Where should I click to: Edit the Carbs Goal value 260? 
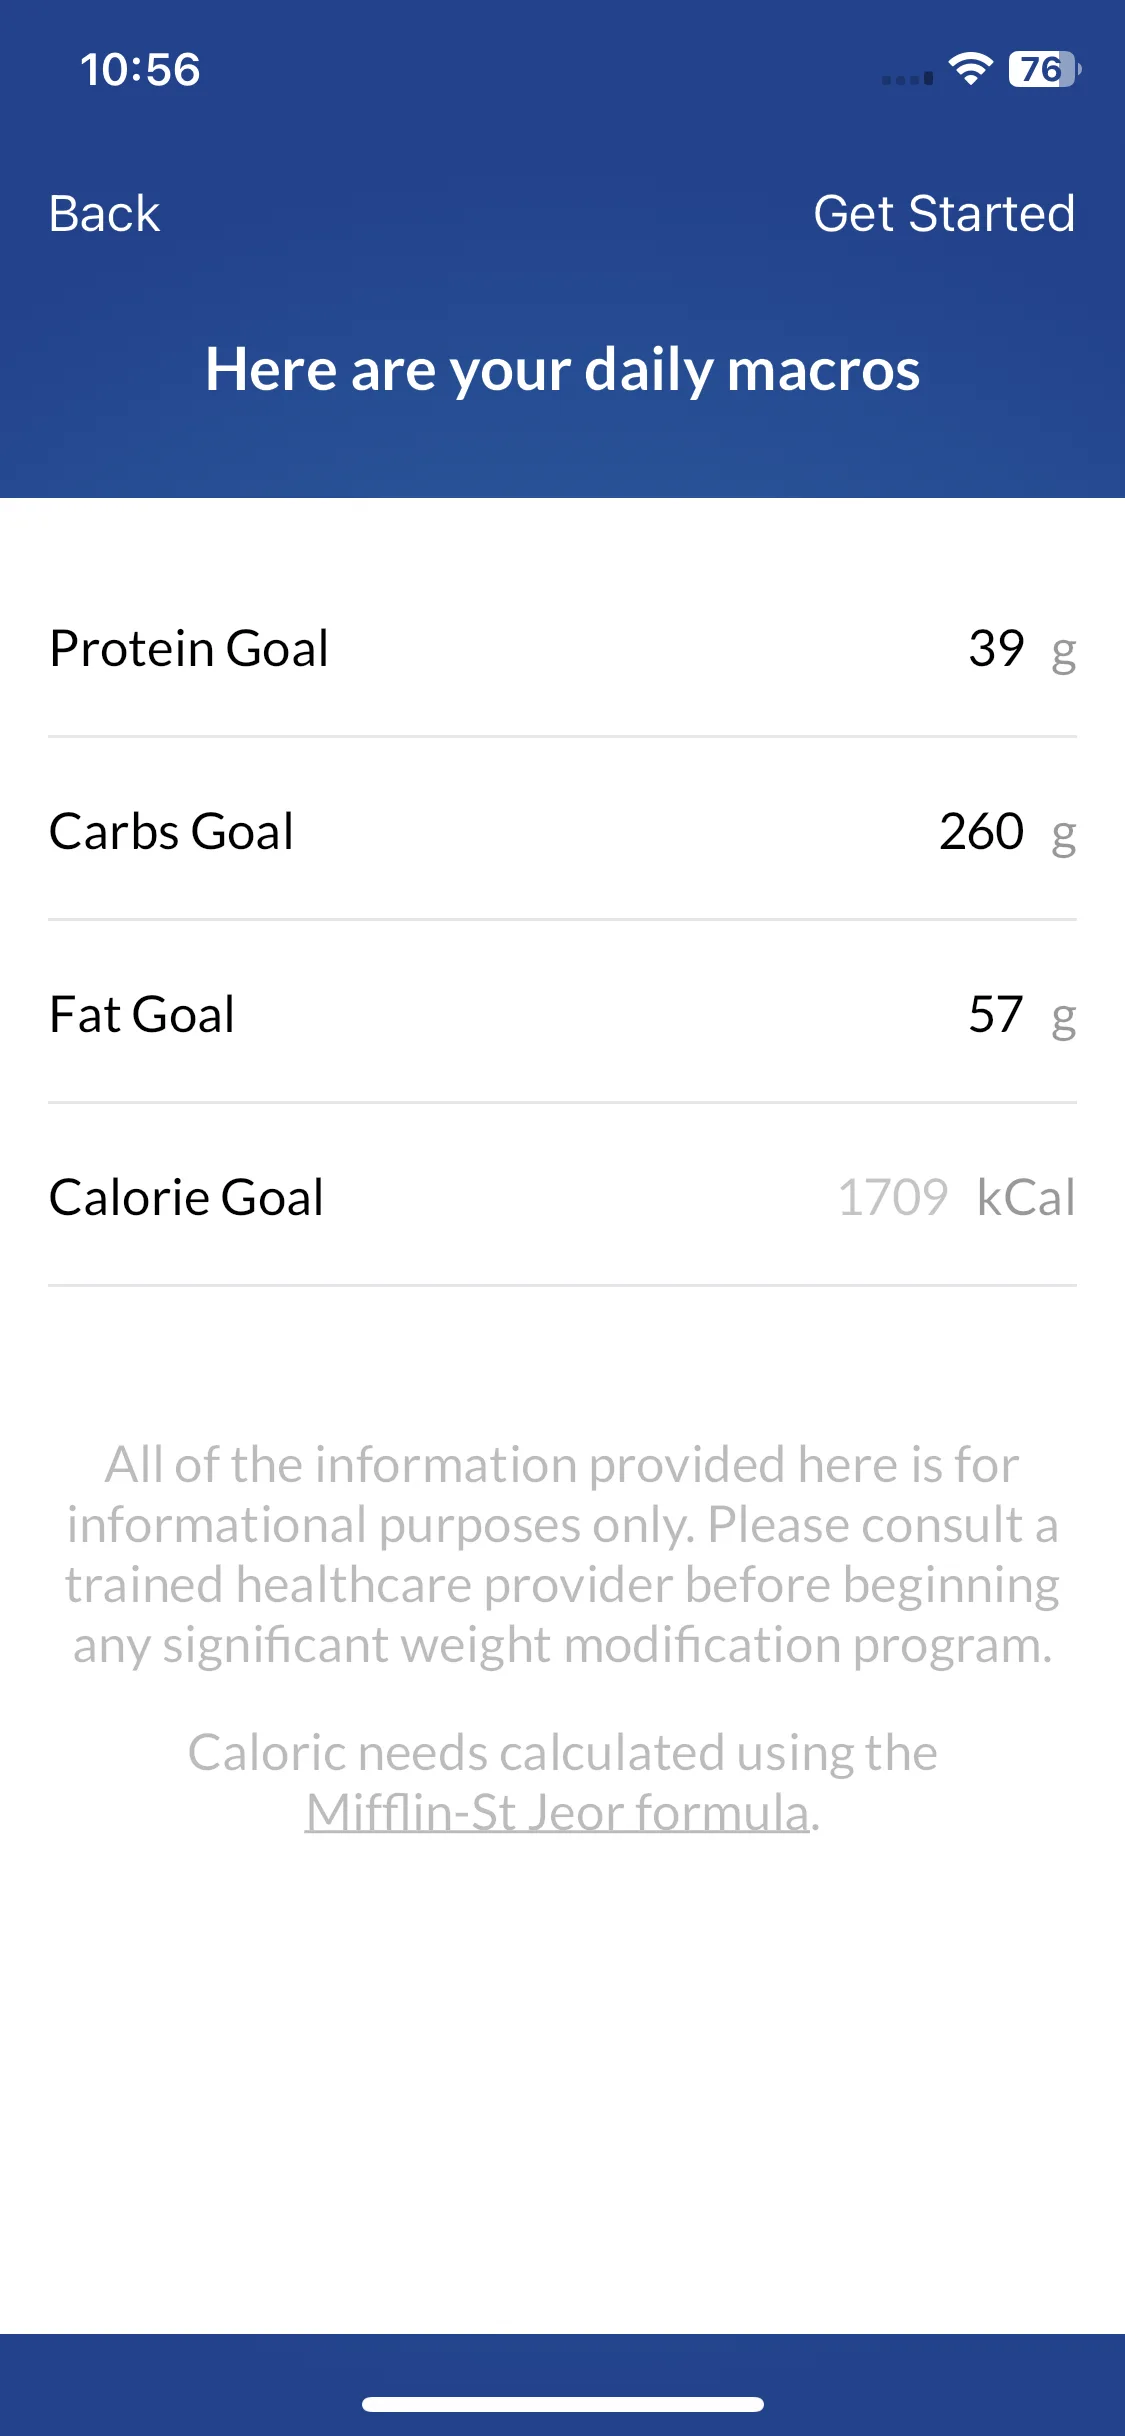[x=982, y=831]
